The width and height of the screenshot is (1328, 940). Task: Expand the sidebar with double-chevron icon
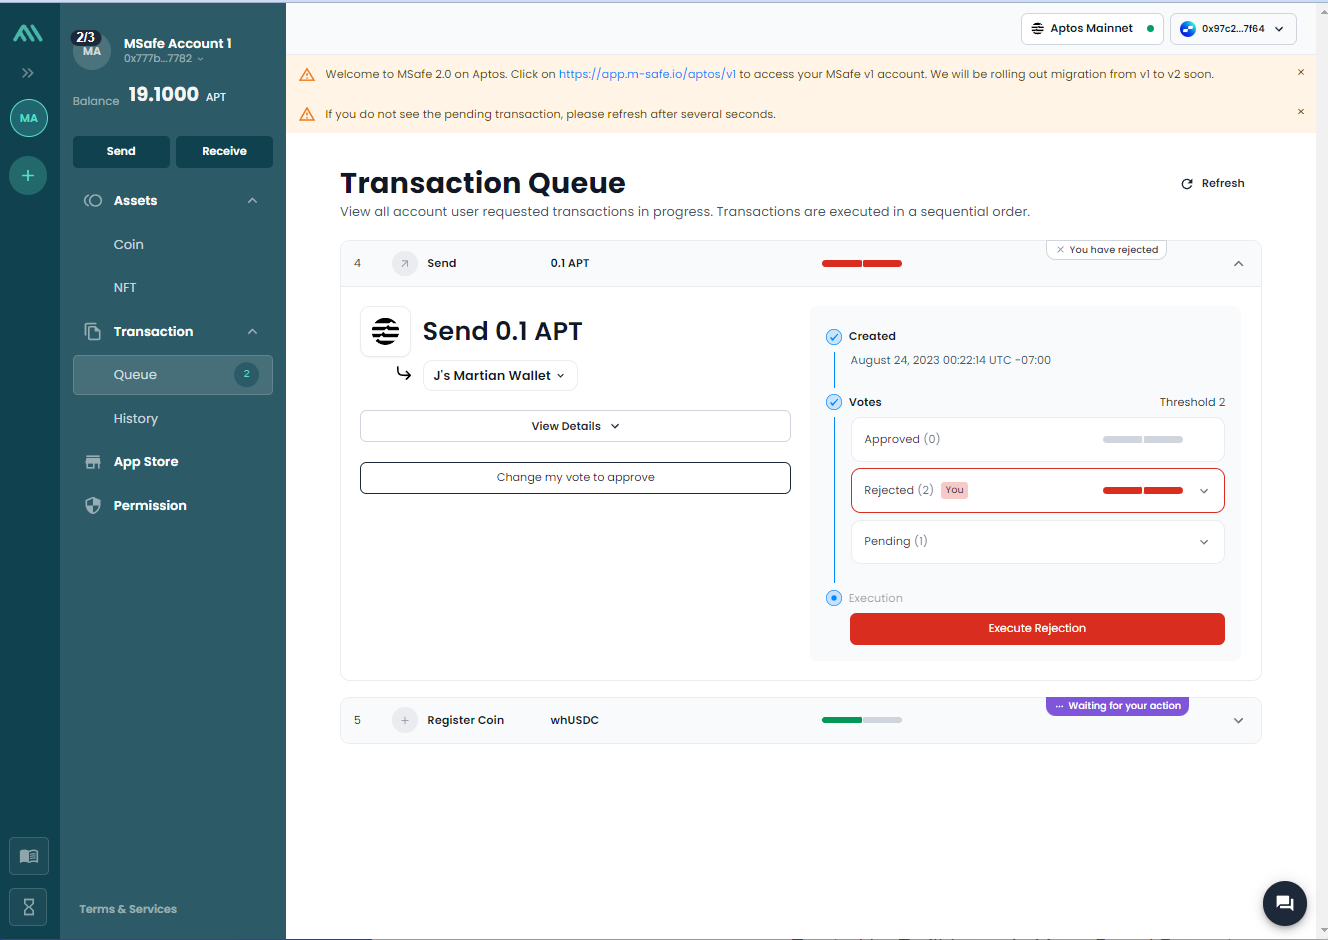click(28, 73)
